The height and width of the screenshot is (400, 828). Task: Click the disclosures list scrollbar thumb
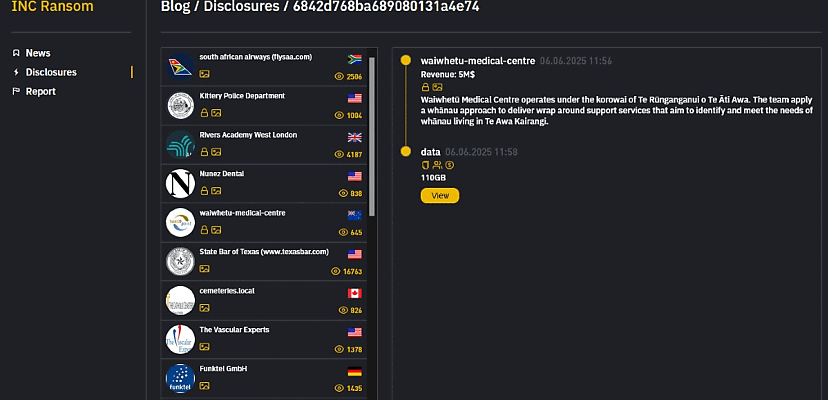tap(372, 136)
